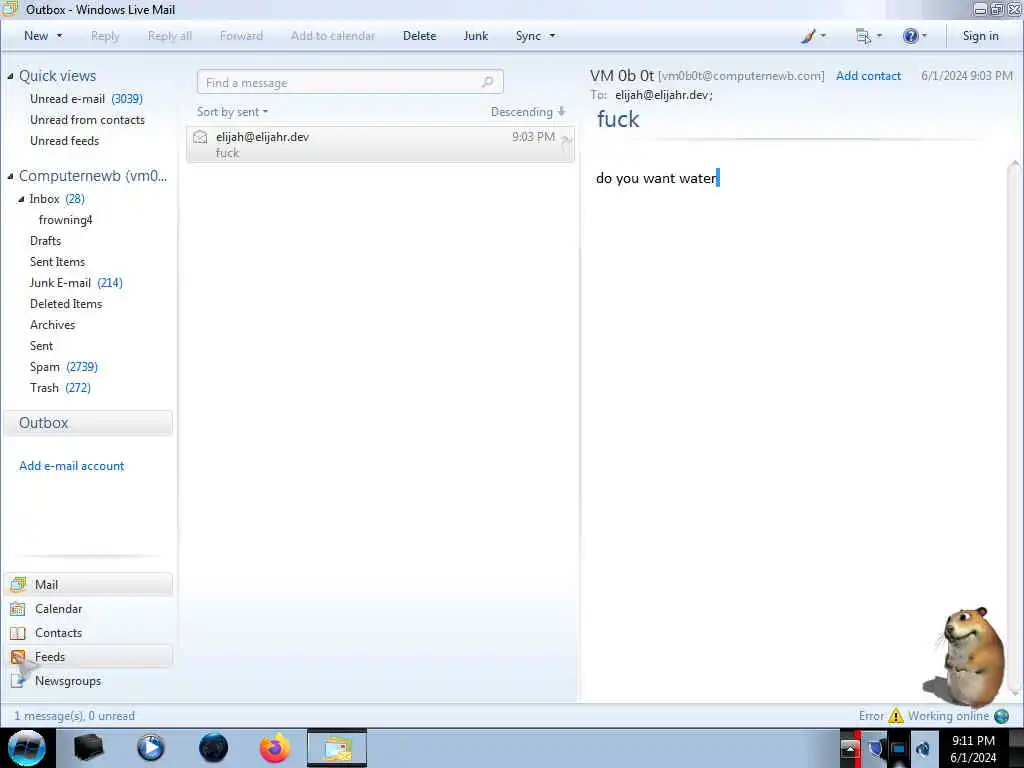Screen dimensions: 1024x768
Task: Open the Help dropdown arrow
Action: pyautogui.click(x=924, y=36)
